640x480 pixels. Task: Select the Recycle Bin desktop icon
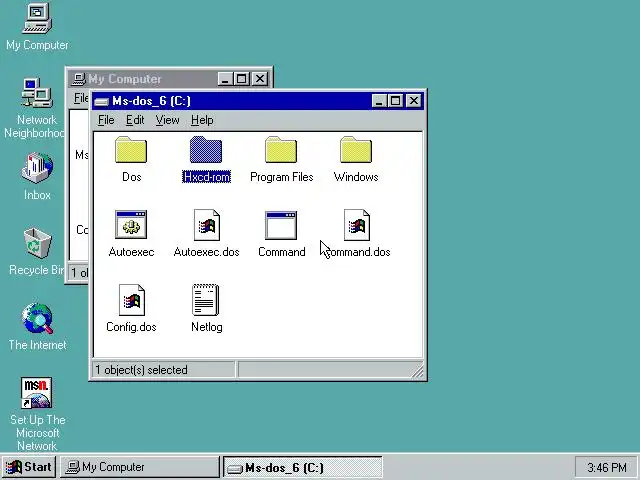(x=37, y=243)
